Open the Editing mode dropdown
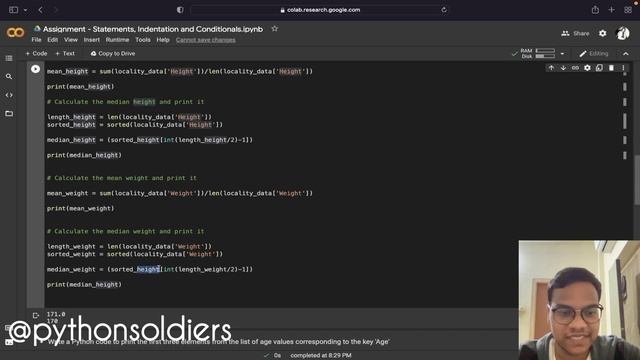This screenshot has height=360, width=640. click(x=594, y=53)
